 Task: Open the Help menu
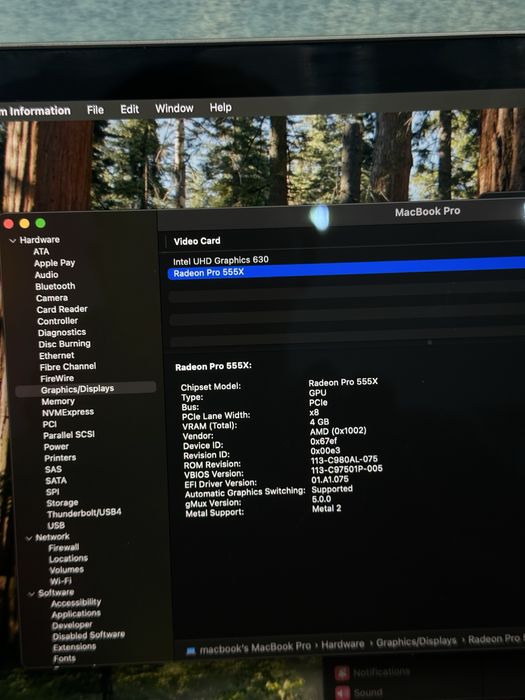click(221, 108)
